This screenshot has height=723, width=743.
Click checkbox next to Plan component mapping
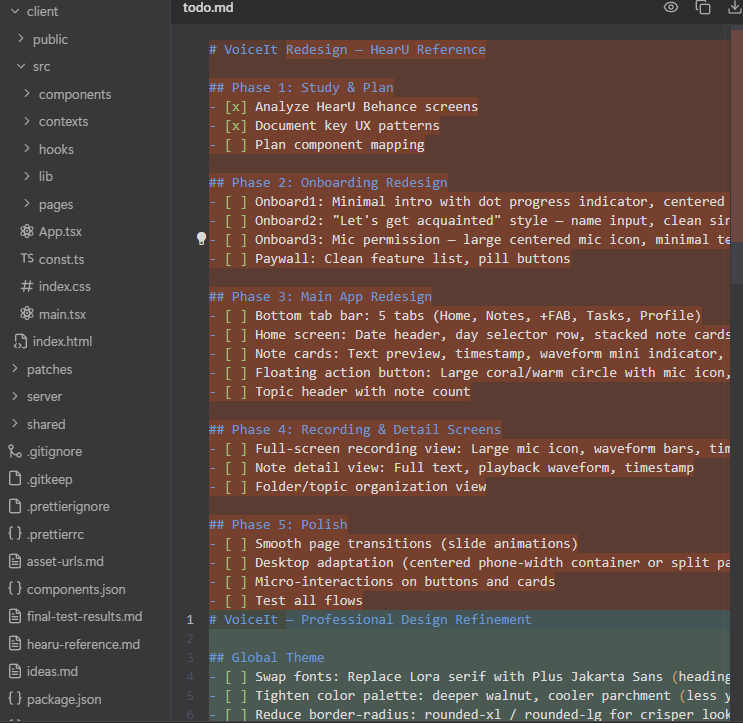tap(235, 145)
